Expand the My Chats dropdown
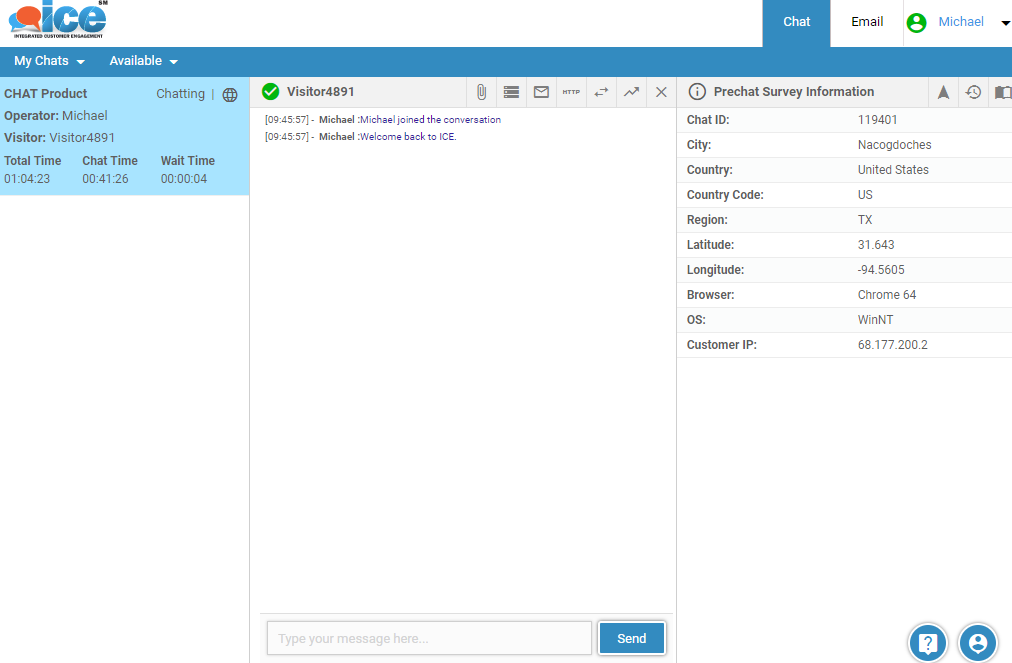This screenshot has width=1012, height=663. pos(49,61)
